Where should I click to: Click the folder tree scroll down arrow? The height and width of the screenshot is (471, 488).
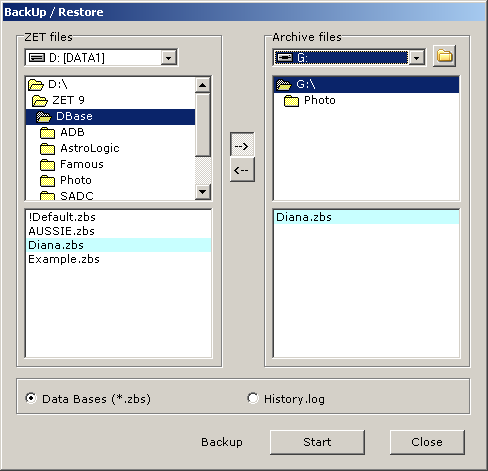pyautogui.click(x=202, y=192)
